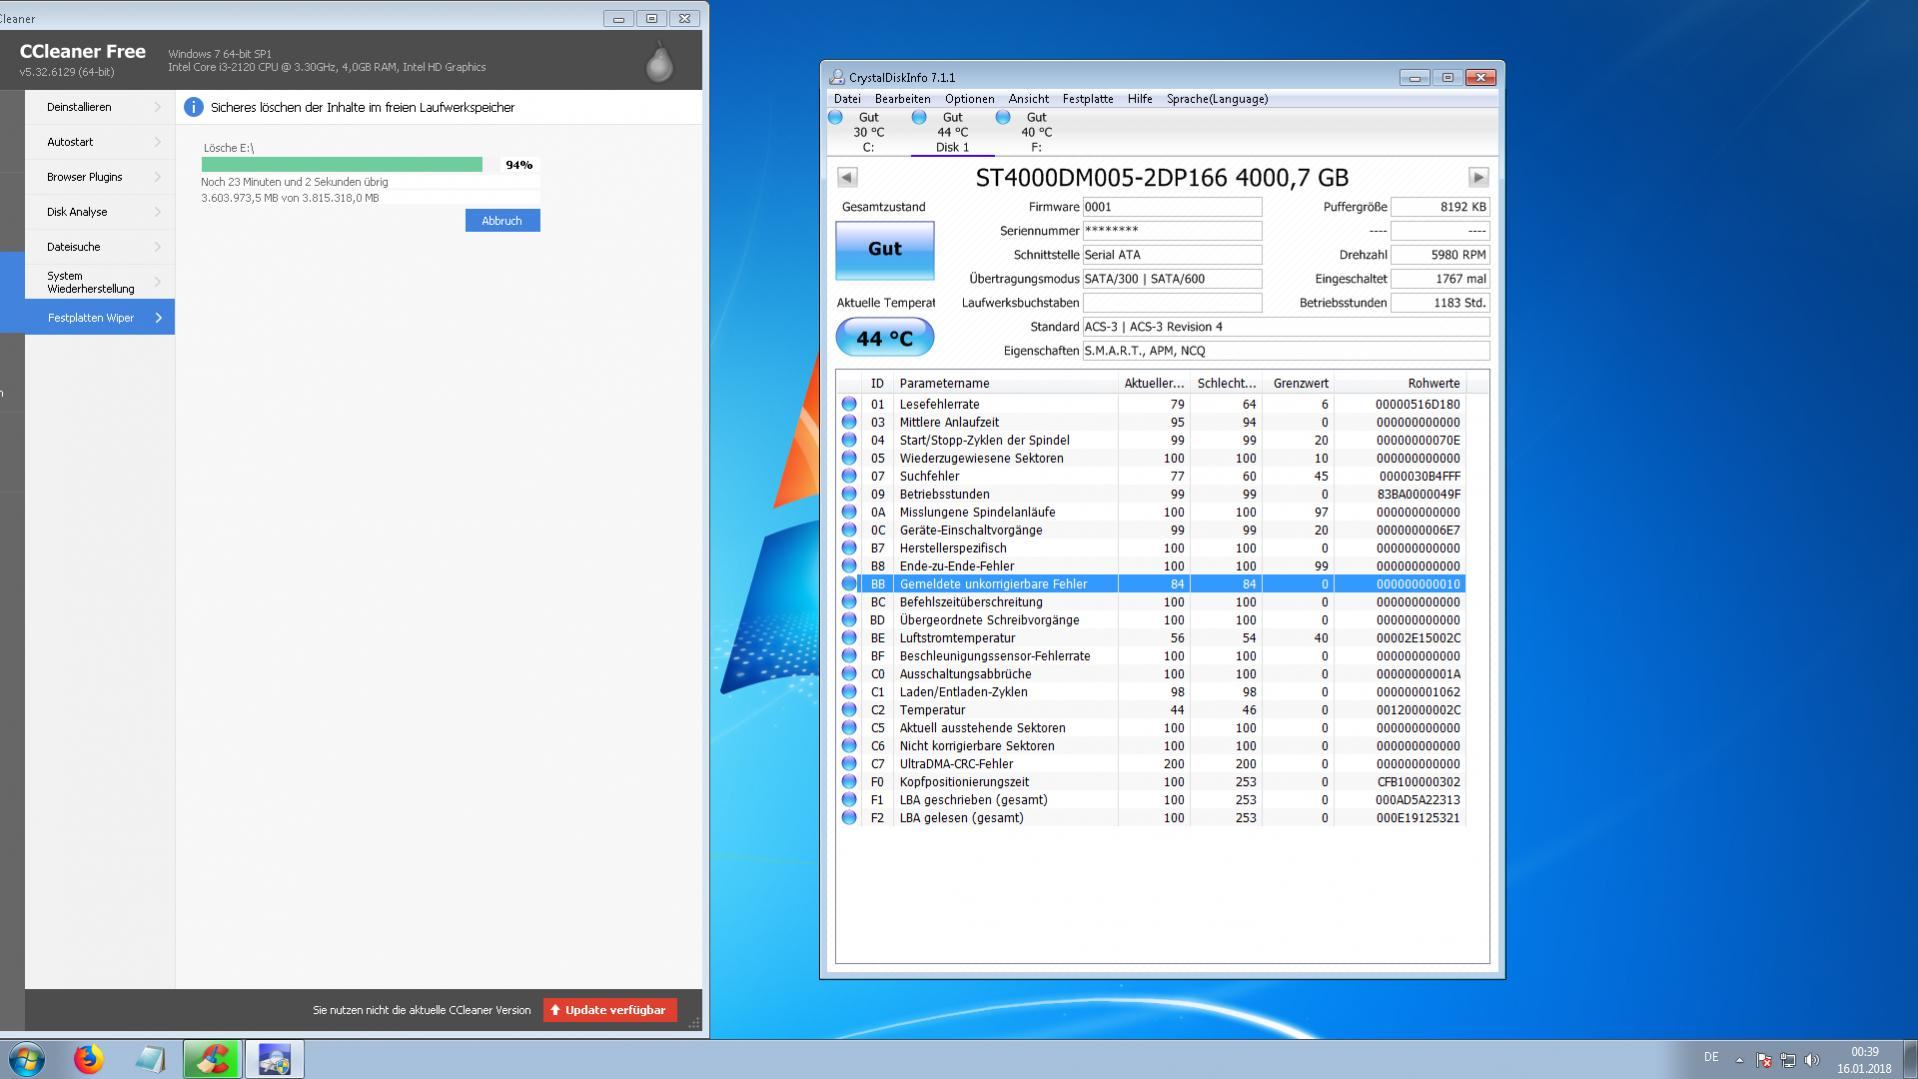Go to previous disk with left arrow
The image size is (1918, 1079).
(x=847, y=177)
